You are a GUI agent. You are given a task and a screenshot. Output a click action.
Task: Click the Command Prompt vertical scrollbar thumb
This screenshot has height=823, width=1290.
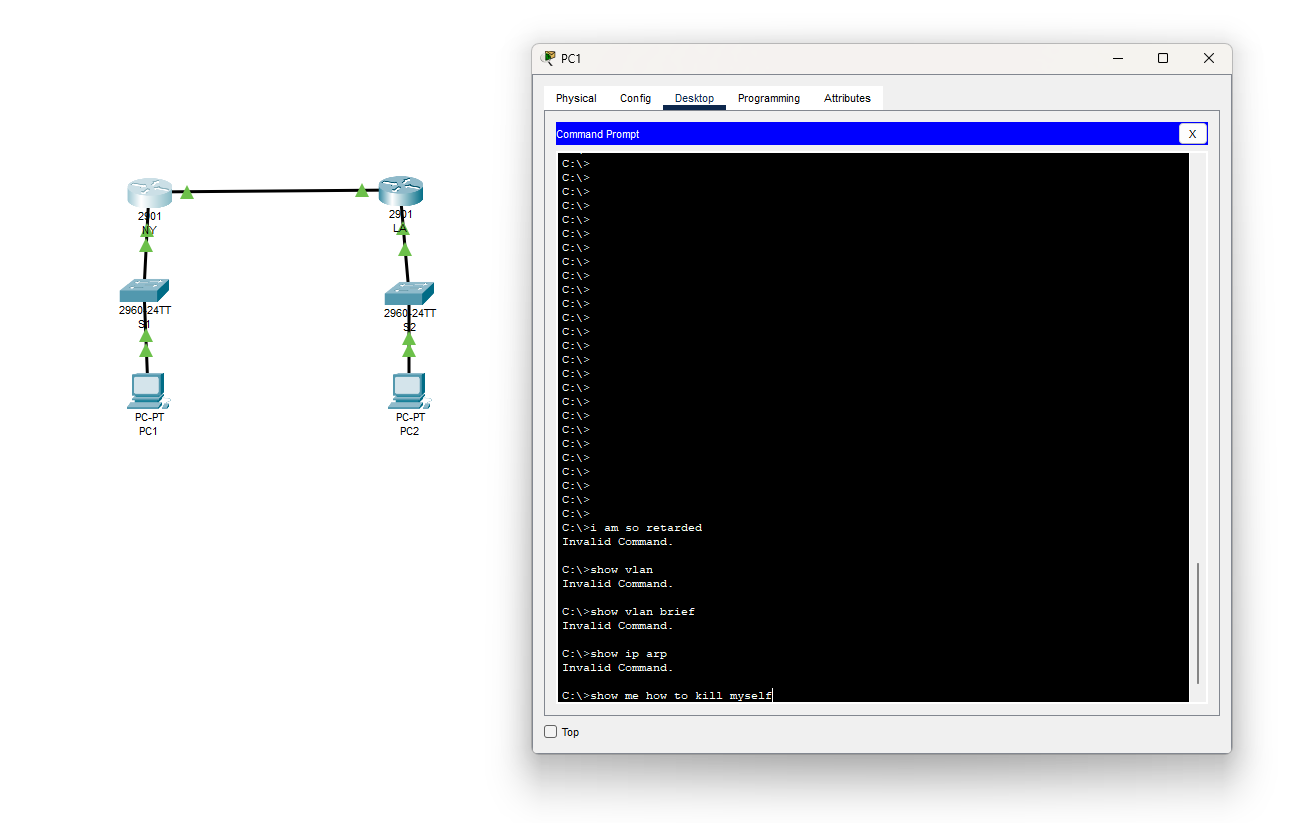click(1198, 623)
